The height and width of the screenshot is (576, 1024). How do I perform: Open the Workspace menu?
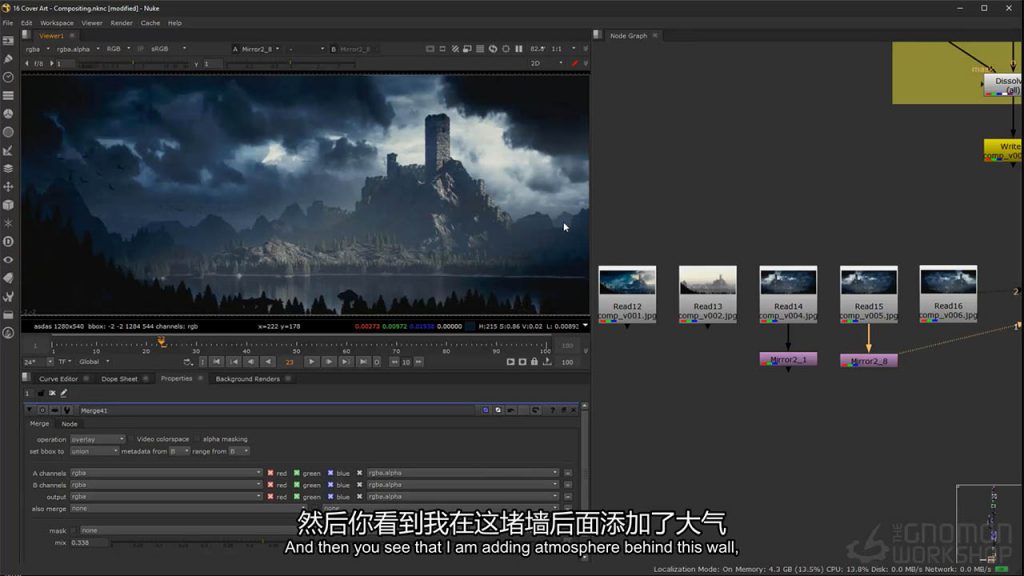coord(57,23)
